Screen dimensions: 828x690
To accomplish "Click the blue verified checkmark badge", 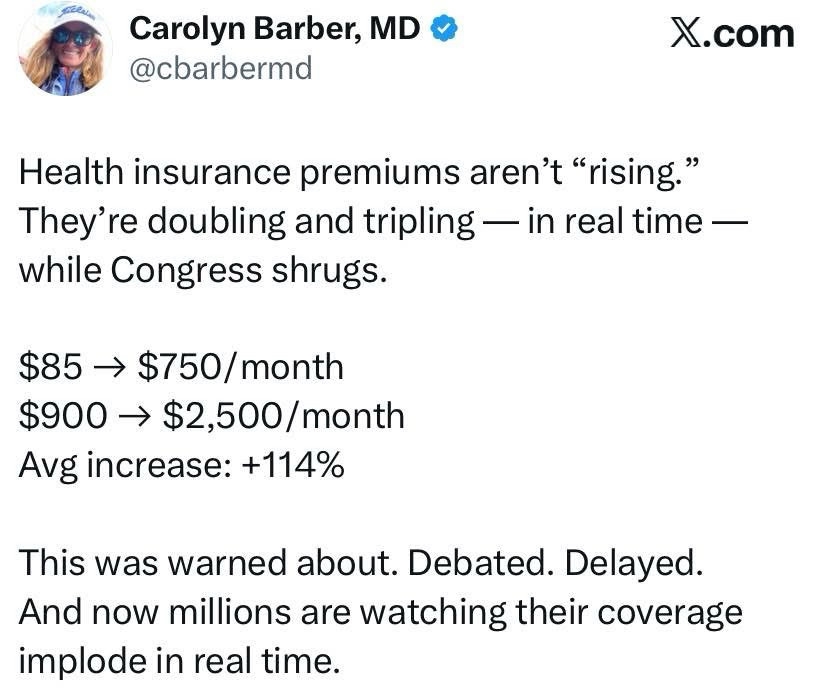I will 444,30.
